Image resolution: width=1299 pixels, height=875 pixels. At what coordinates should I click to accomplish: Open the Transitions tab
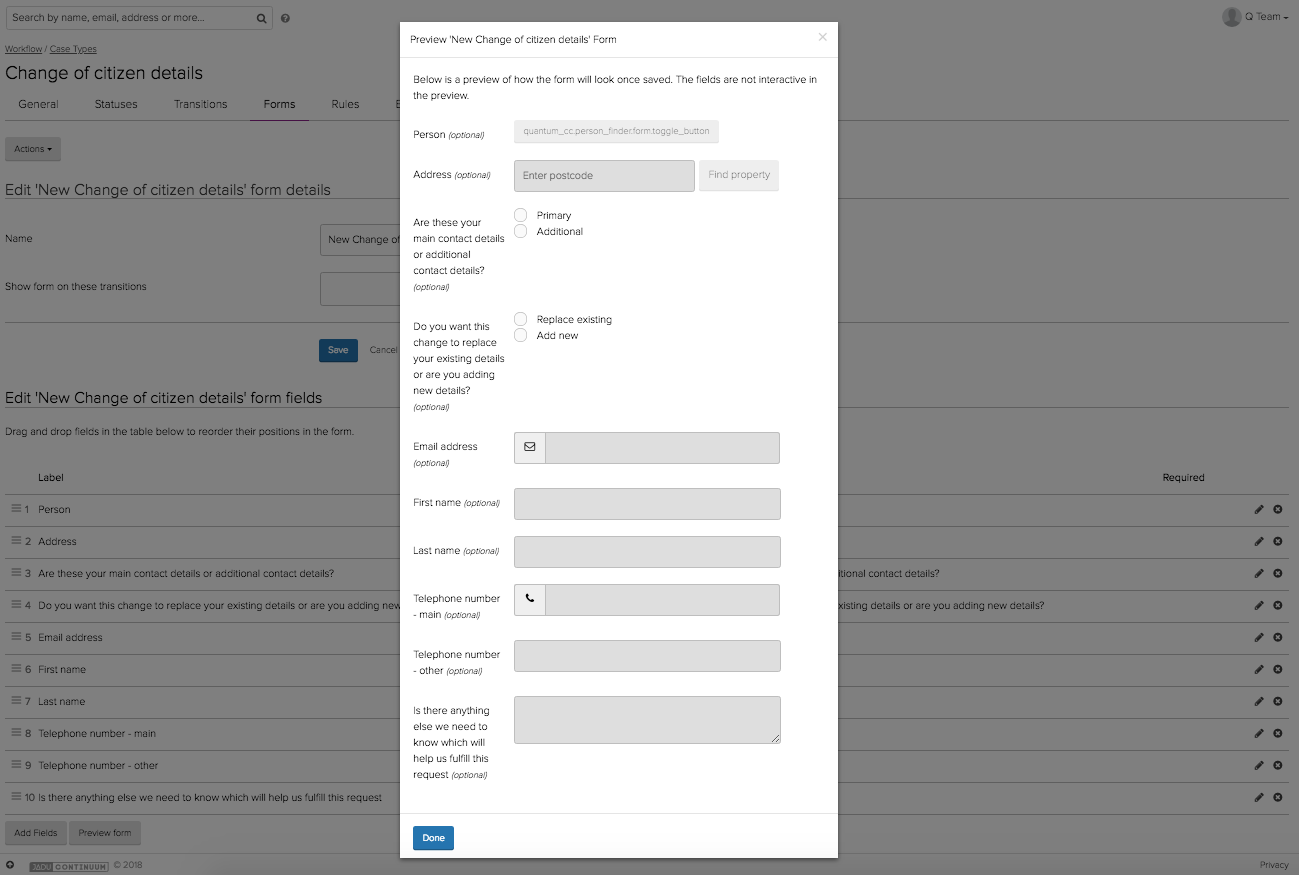point(200,104)
